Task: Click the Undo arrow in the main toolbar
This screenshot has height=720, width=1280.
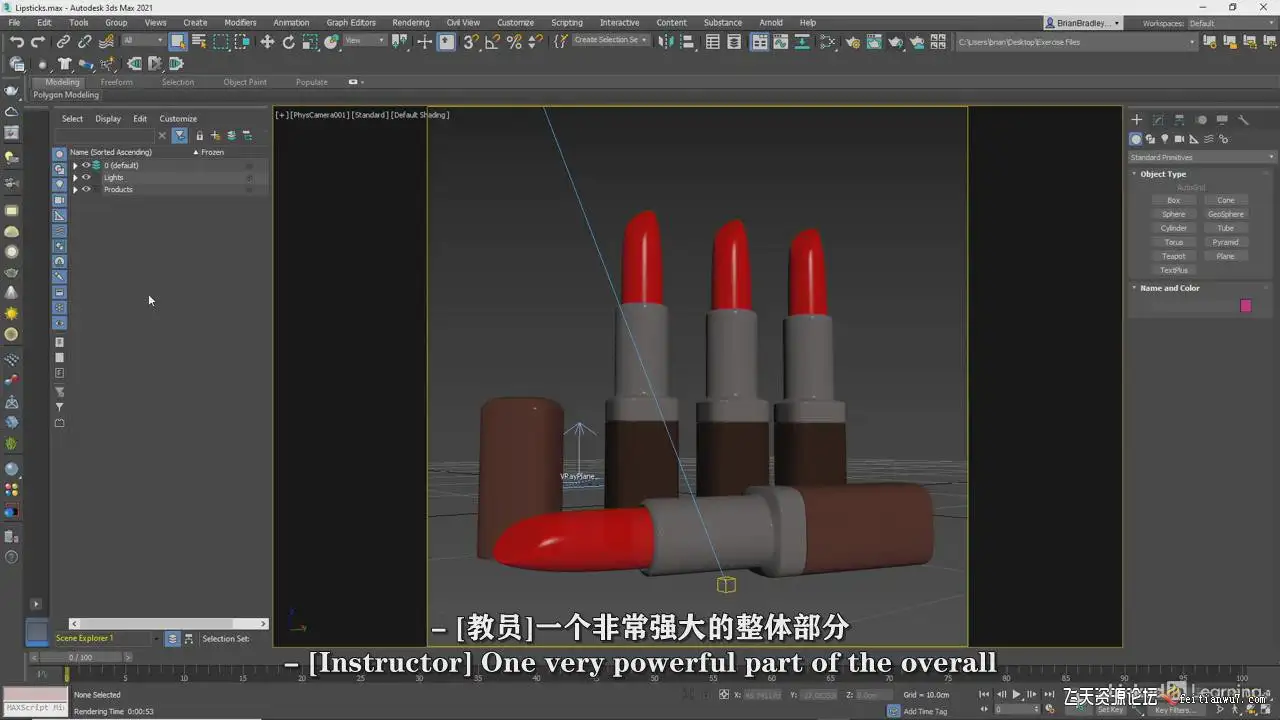Action: [x=17, y=42]
